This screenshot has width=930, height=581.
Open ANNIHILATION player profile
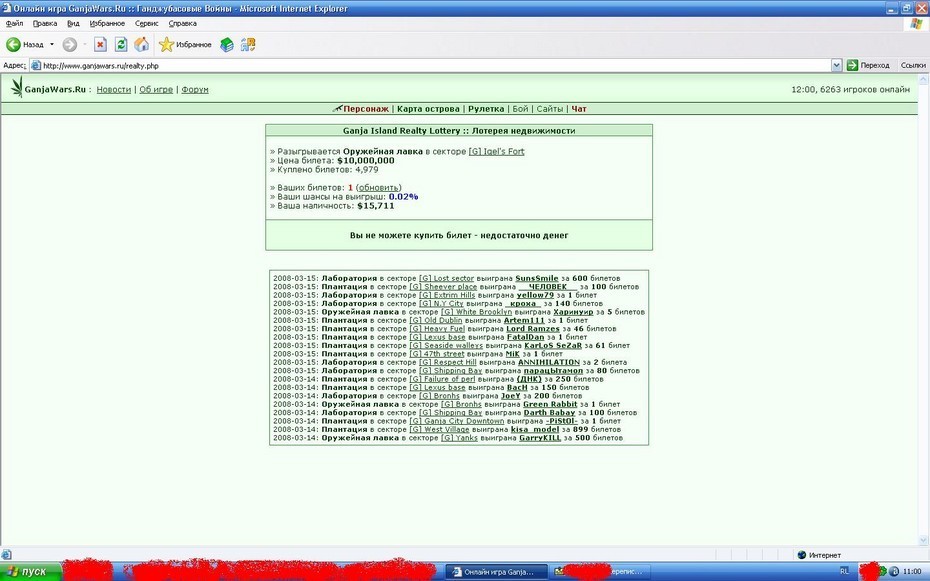pos(549,362)
